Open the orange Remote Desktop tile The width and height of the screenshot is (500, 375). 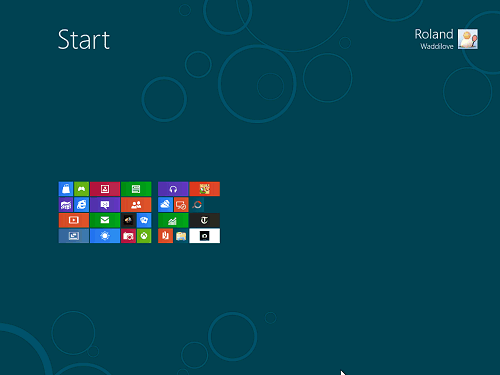(181, 205)
